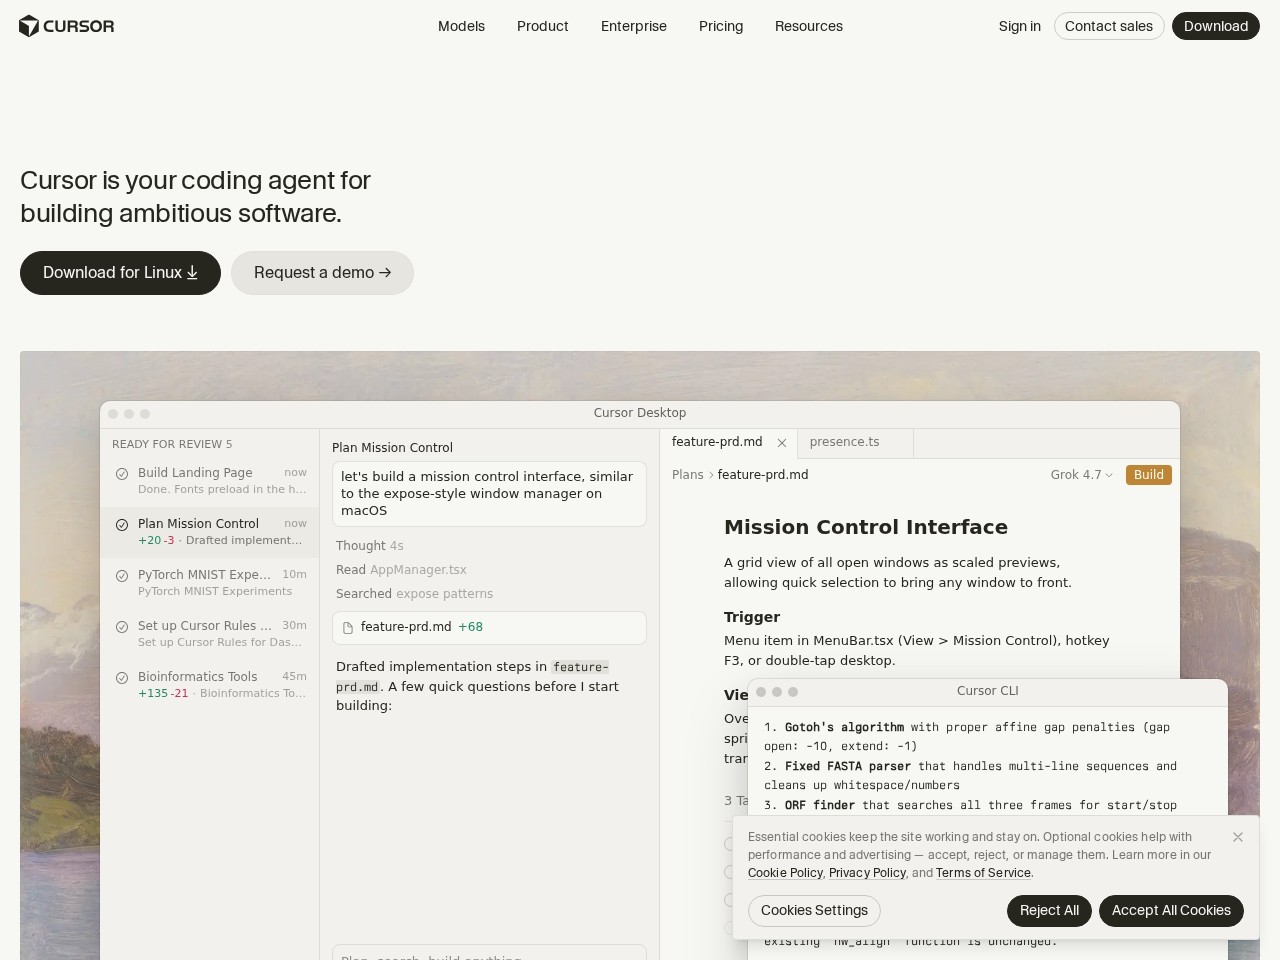Select the Set up Cursor Rules task
Image resolution: width=1280 pixels, height=960 pixels.
(x=210, y=634)
